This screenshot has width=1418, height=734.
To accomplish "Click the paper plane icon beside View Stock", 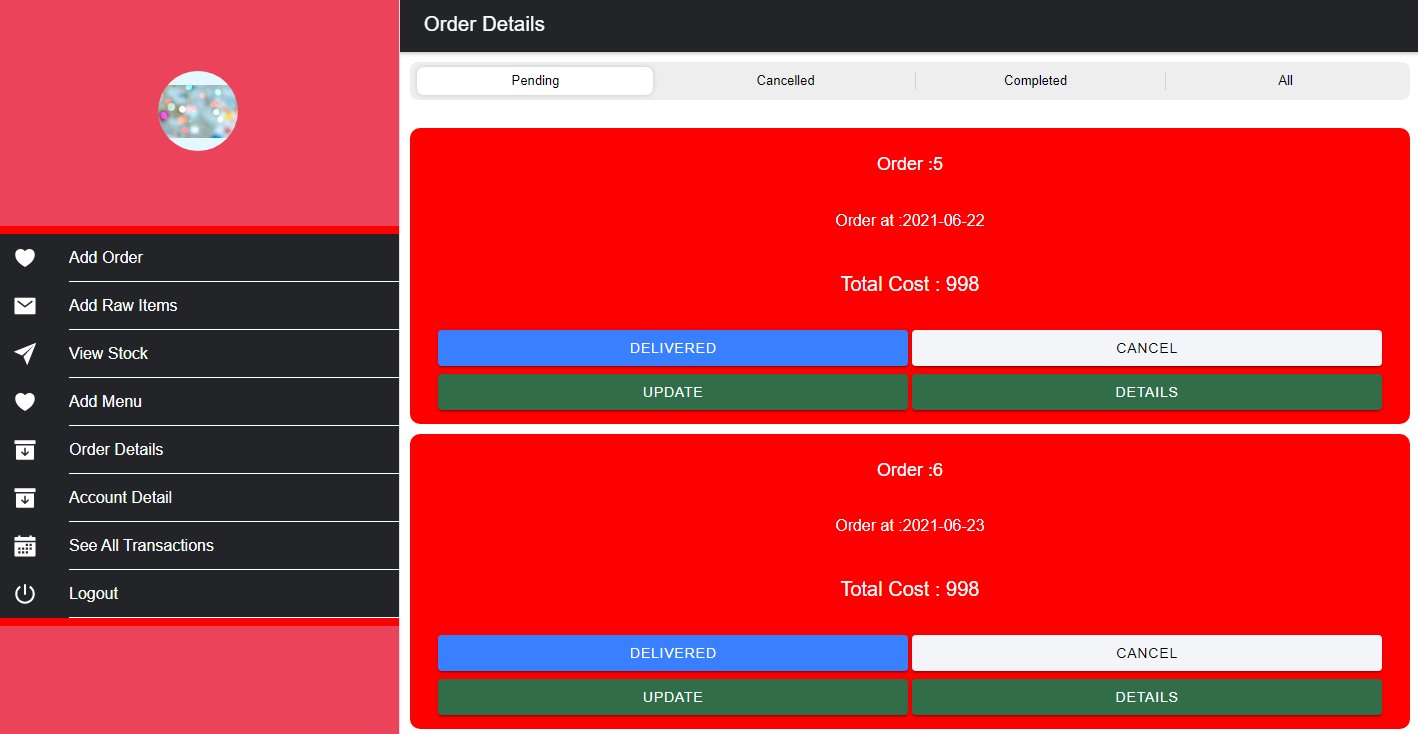I will tap(25, 354).
